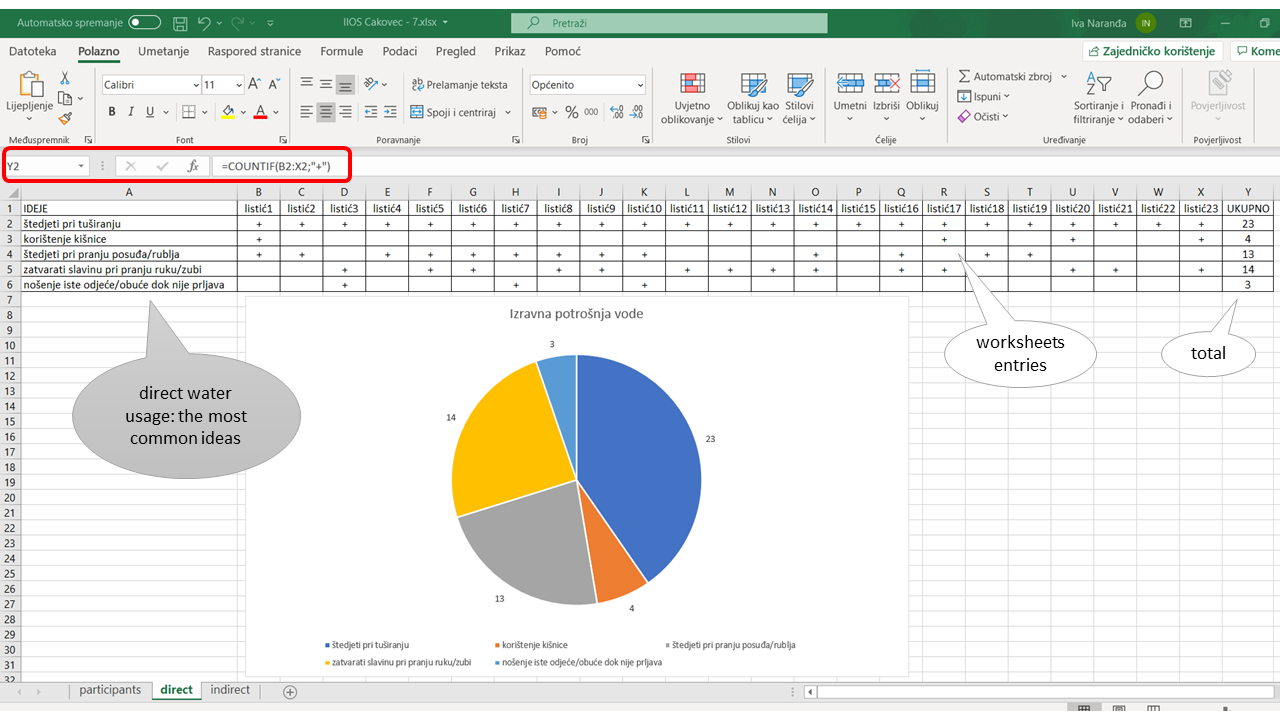Open Oblikuj kao tablicu menu

coord(752,98)
